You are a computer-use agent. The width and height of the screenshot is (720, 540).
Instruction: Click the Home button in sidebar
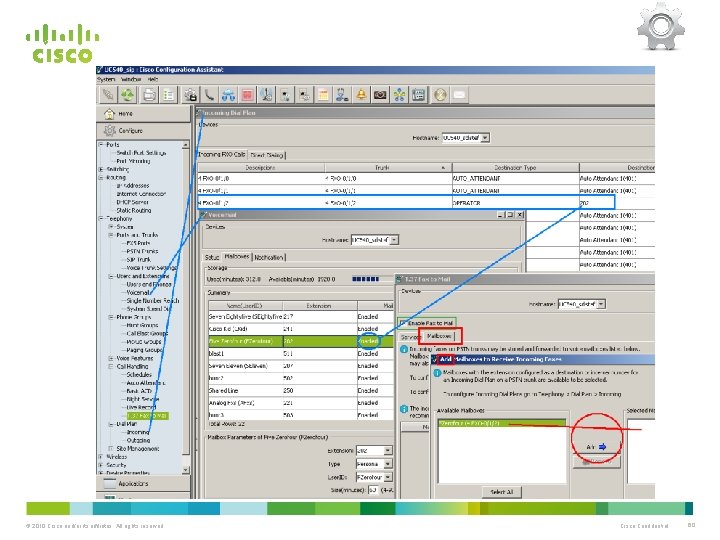coord(143,113)
